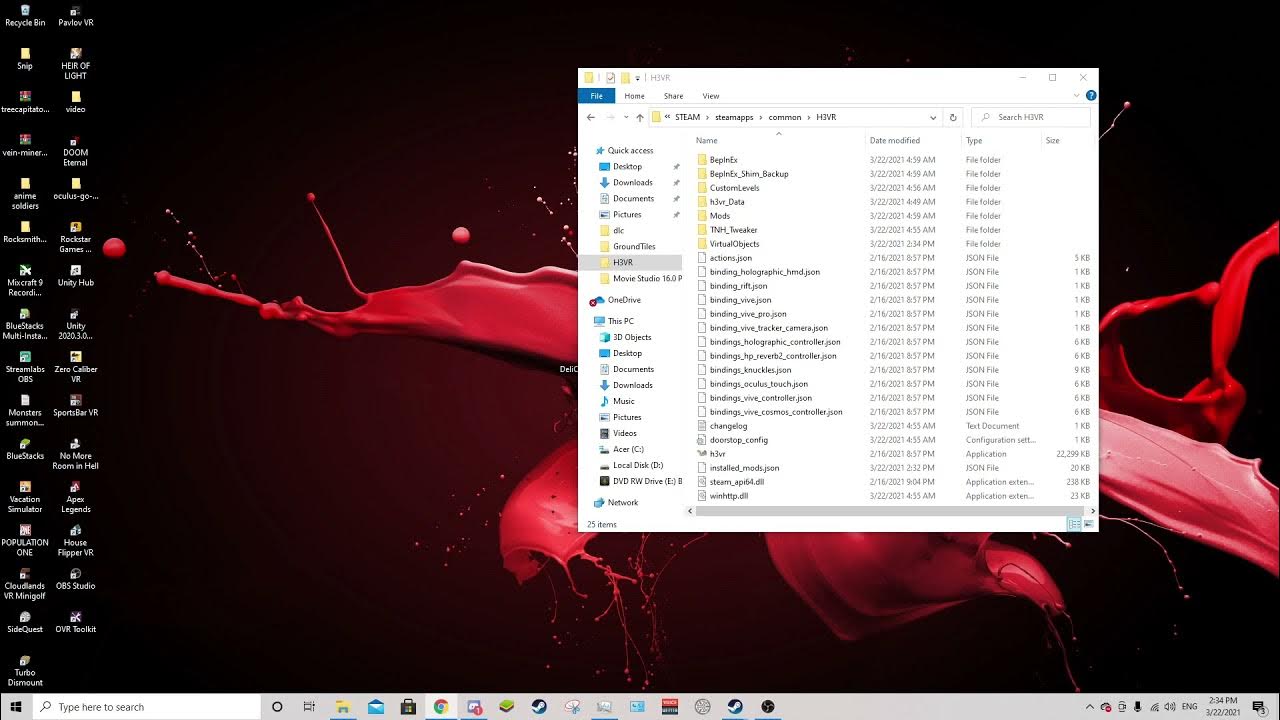Switch to the details view layout
The image size is (1280, 720).
tap(1074, 524)
